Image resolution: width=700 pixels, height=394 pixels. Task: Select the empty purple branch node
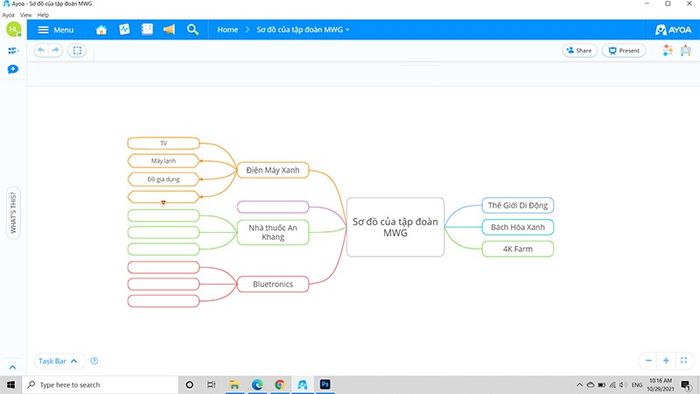tap(273, 207)
